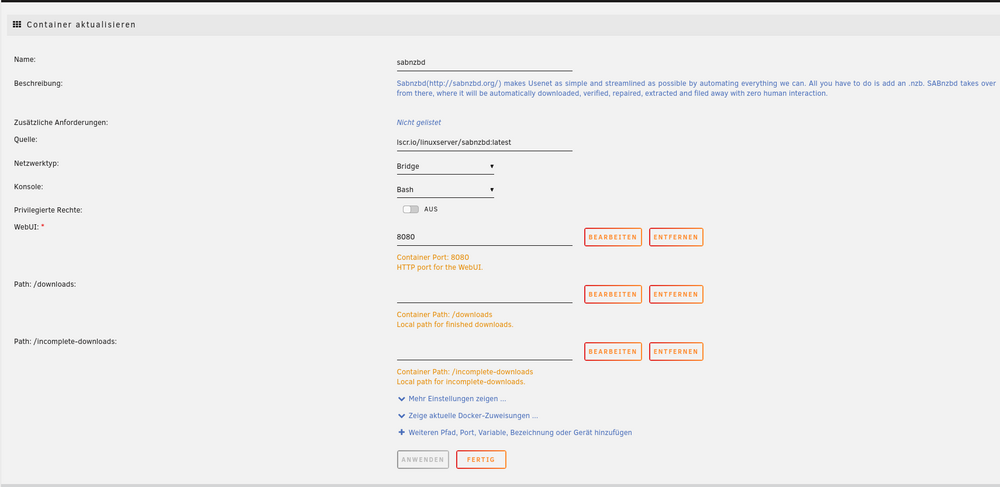Click the Netzwerktyp label
The image size is (1000, 487).
[37, 163]
